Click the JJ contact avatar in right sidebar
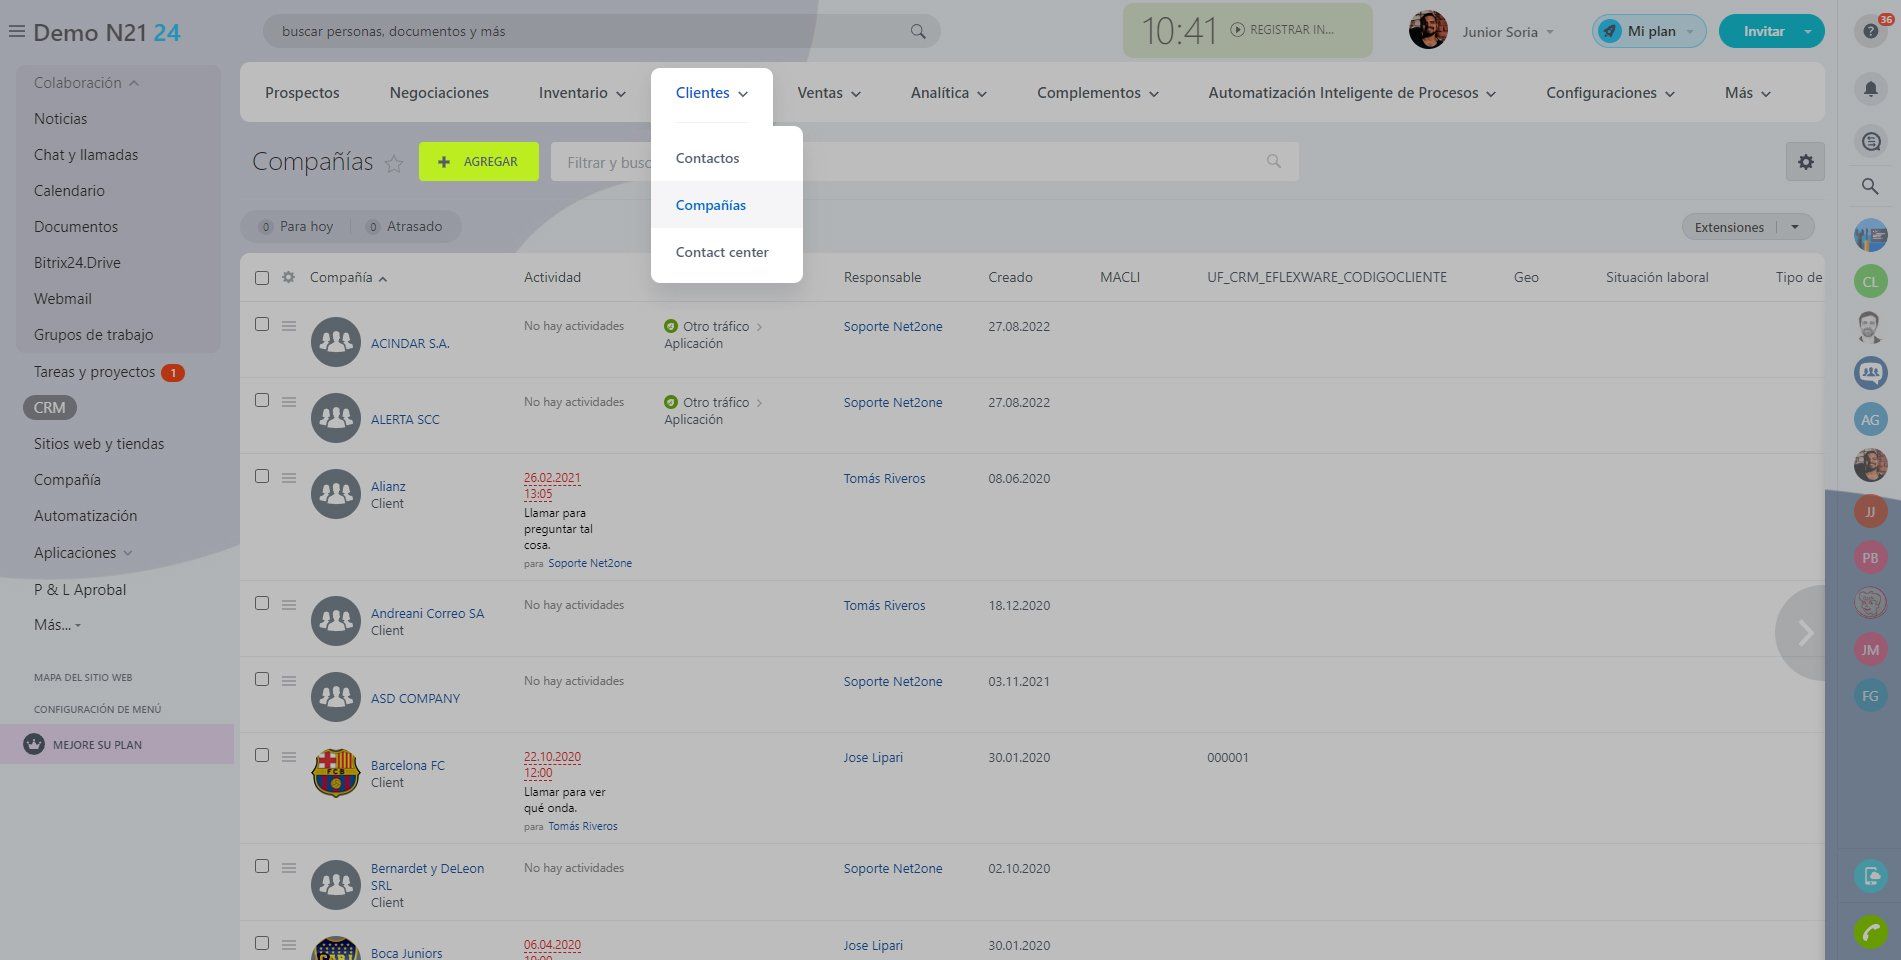 pos(1870,512)
